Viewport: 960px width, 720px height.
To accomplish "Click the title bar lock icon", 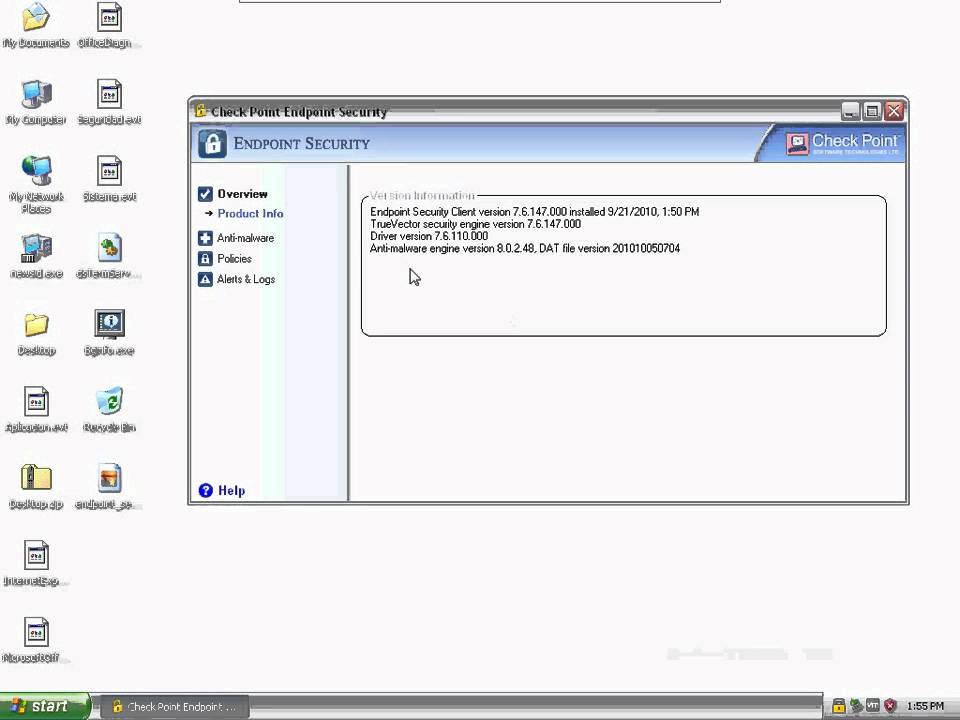I will (x=200, y=111).
